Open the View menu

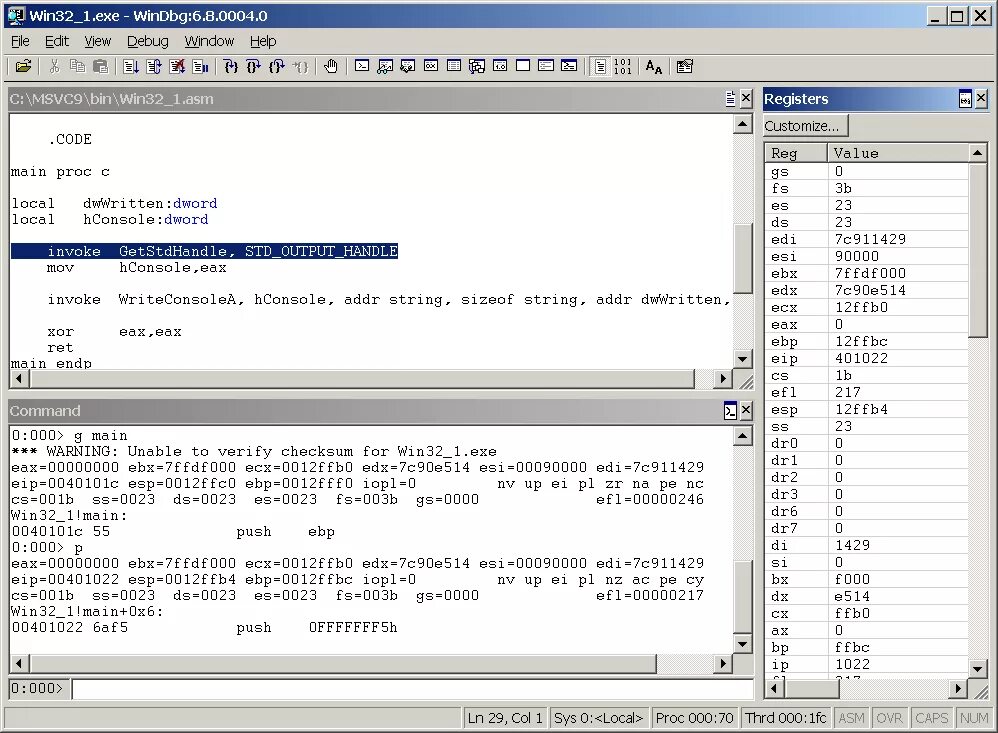pyautogui.click(x=97, y=41)
